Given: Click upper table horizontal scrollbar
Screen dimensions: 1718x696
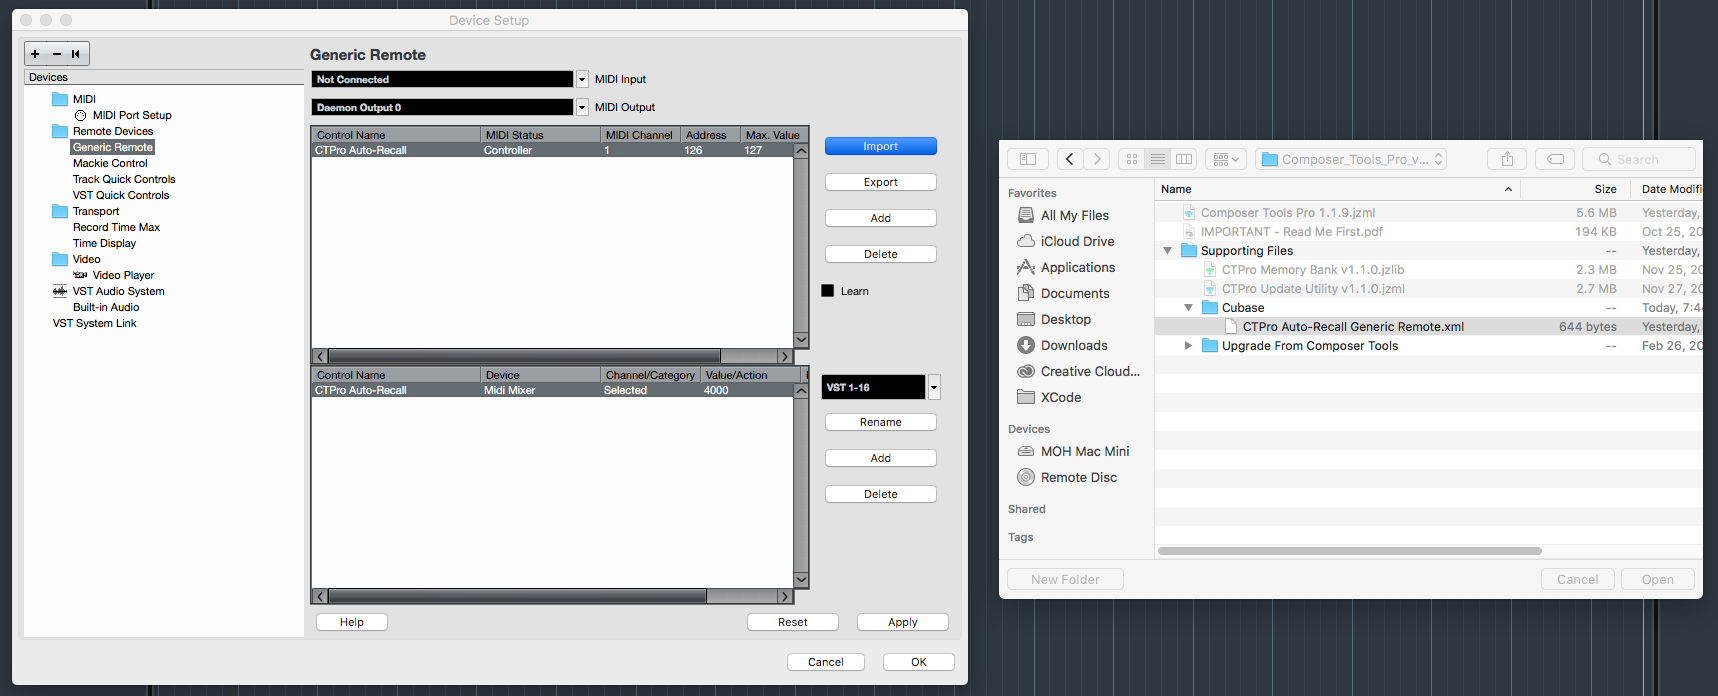Looking at the screenshot, I should click(524, 356).
